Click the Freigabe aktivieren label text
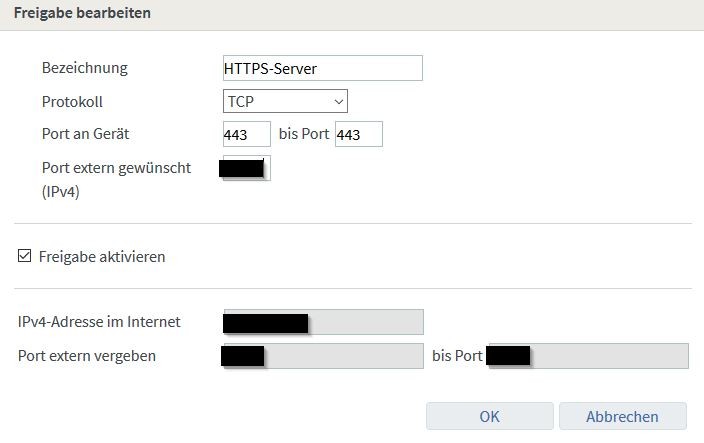 [x=101, y=256]
